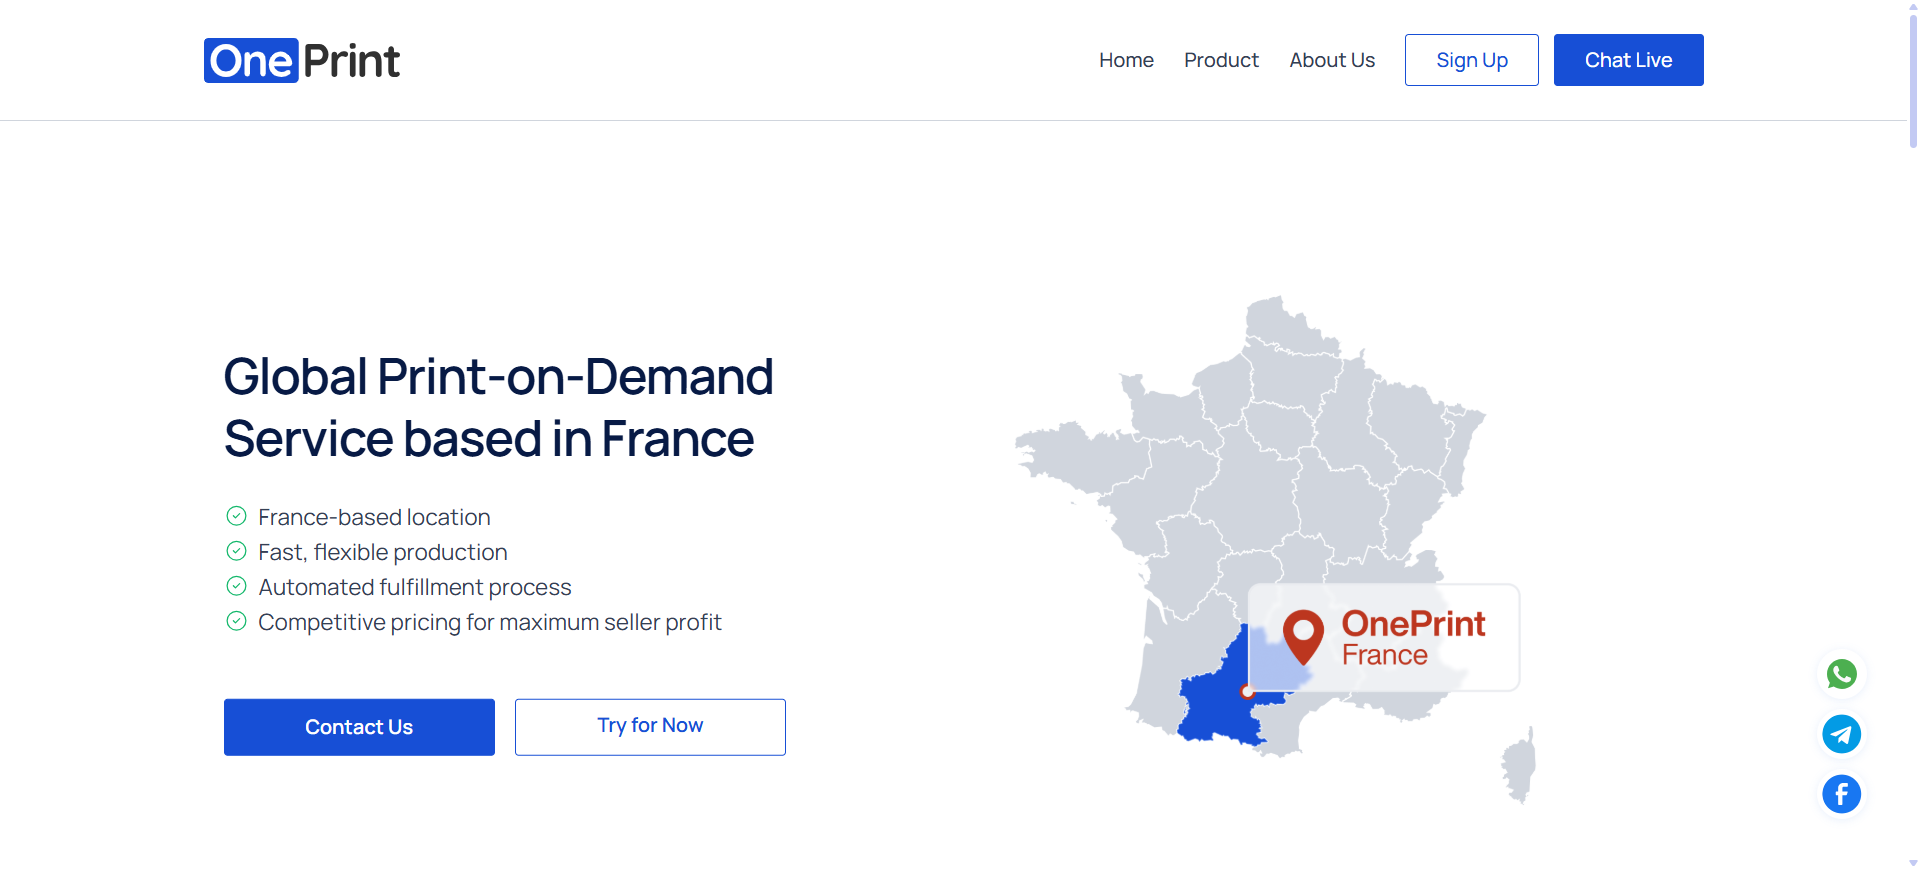
Task: Click the scrollbar down arrow
Action: (x=1913, y=862)
